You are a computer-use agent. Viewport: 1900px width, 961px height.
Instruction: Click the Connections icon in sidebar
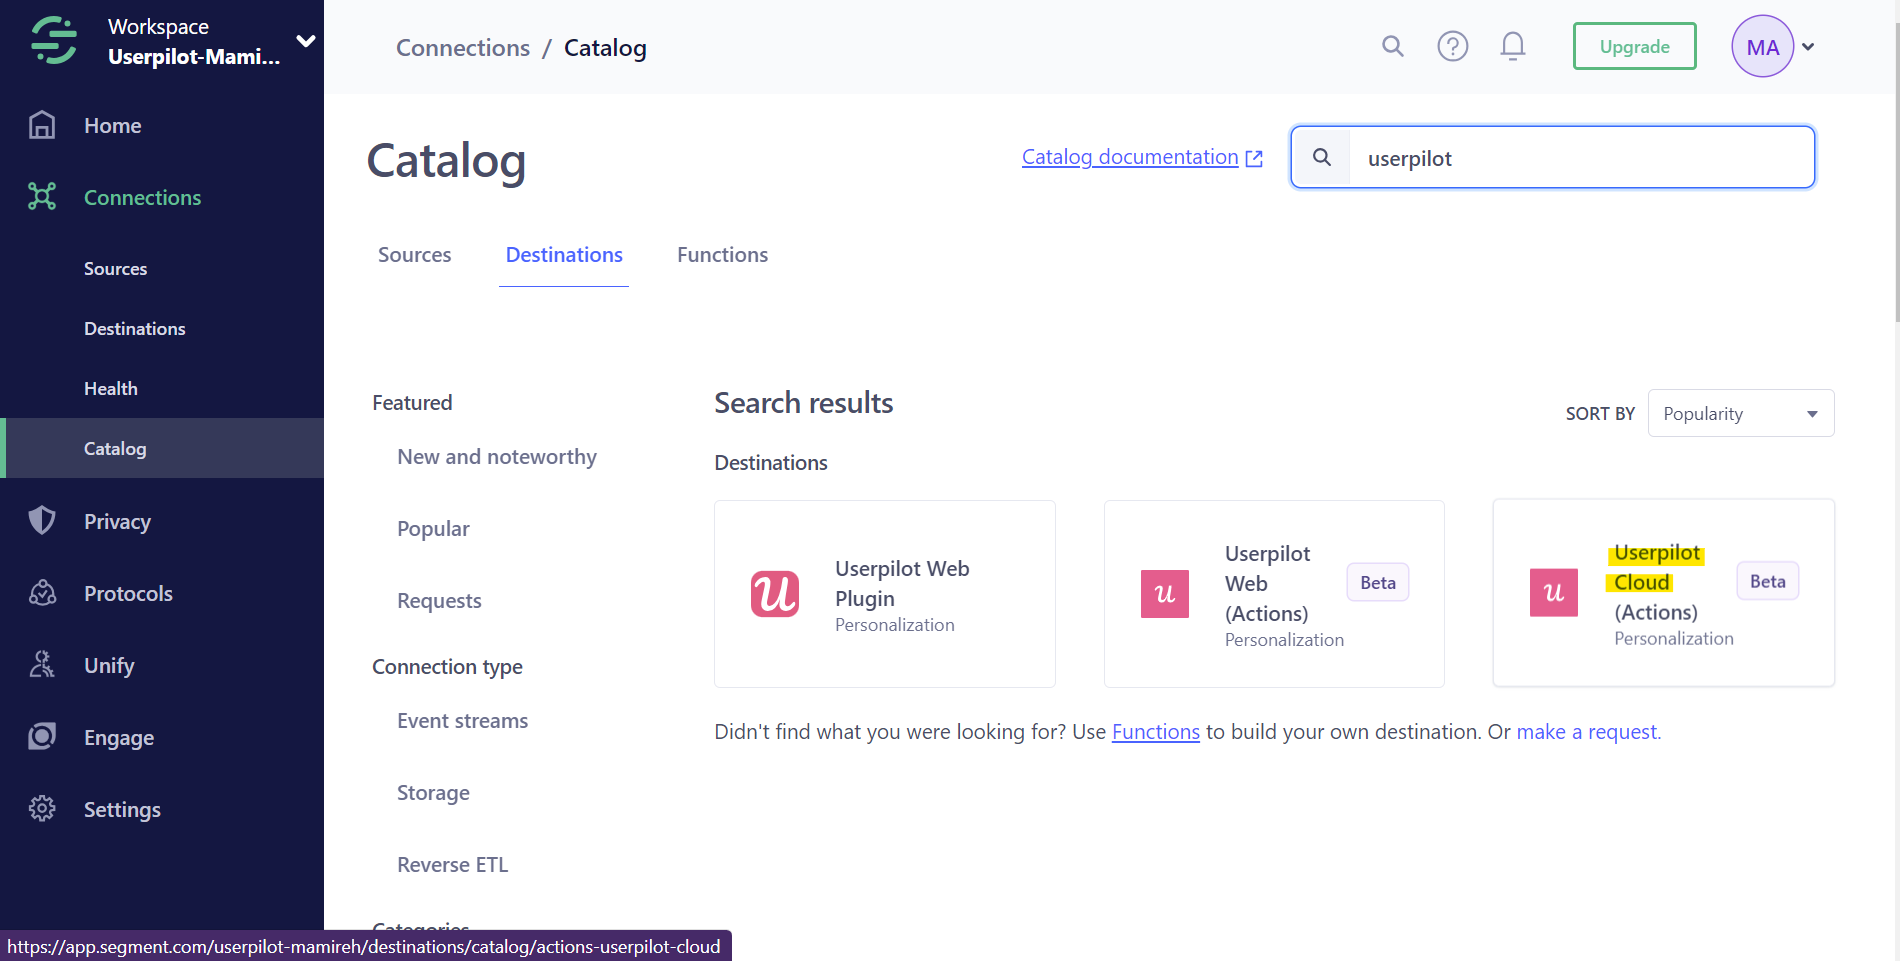click(42, 197)
